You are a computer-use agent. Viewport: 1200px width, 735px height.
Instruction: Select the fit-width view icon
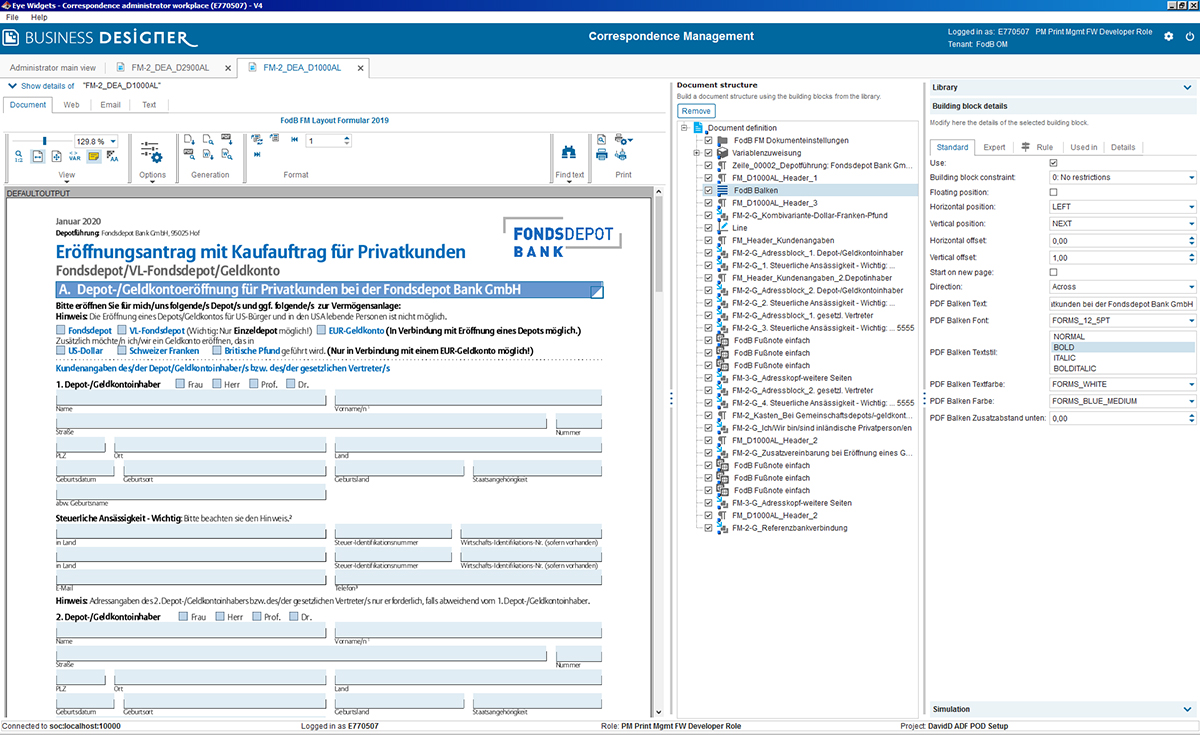tap(37, 157)
